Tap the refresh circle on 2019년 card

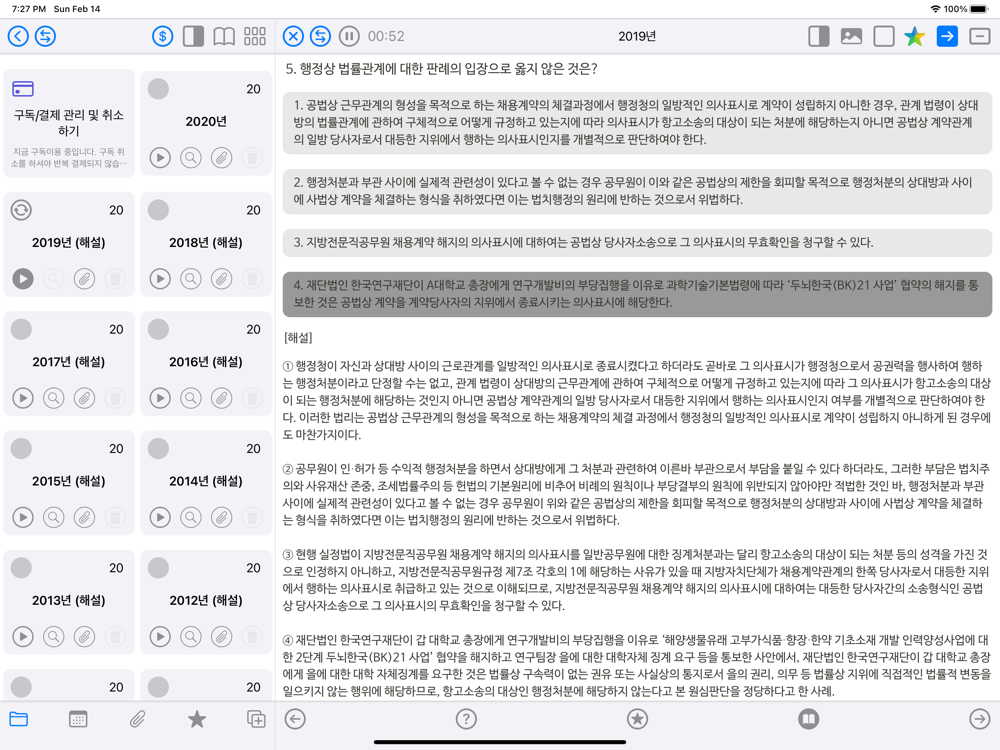(21, 210)
